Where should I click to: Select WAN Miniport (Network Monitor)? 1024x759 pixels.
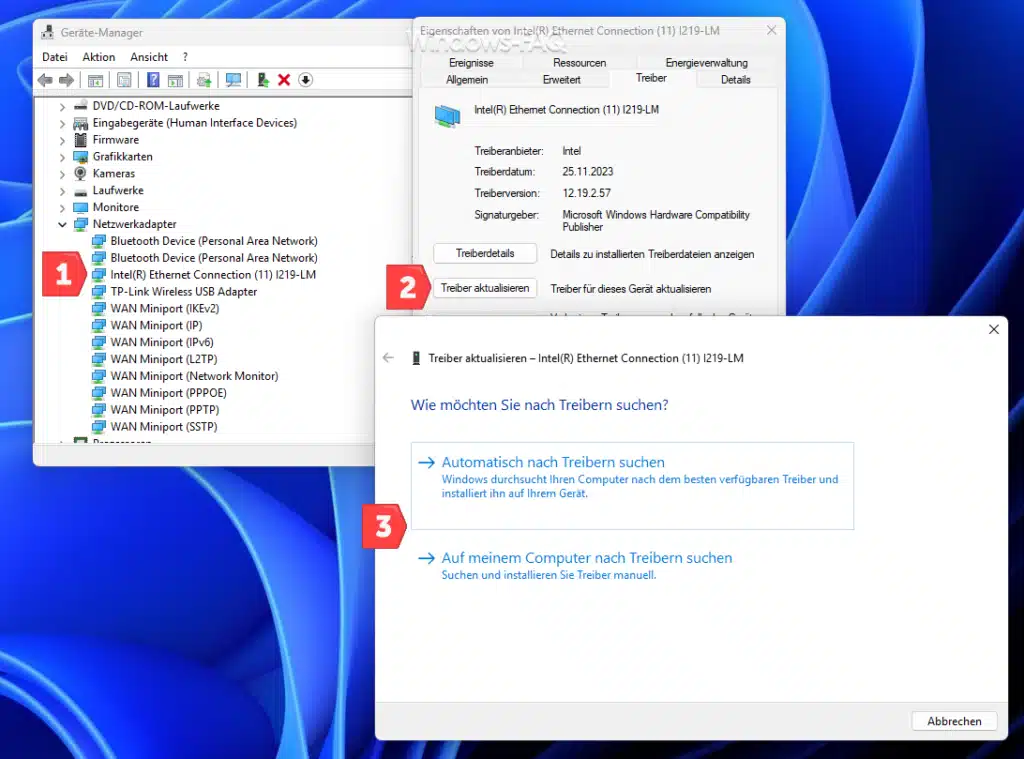point(194,376)
